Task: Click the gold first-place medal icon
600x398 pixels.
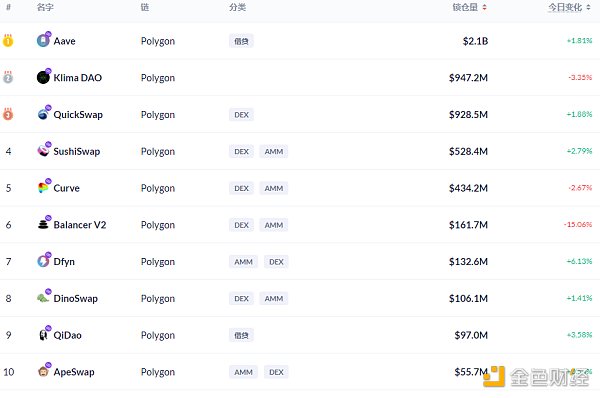Action: [8, 40]
